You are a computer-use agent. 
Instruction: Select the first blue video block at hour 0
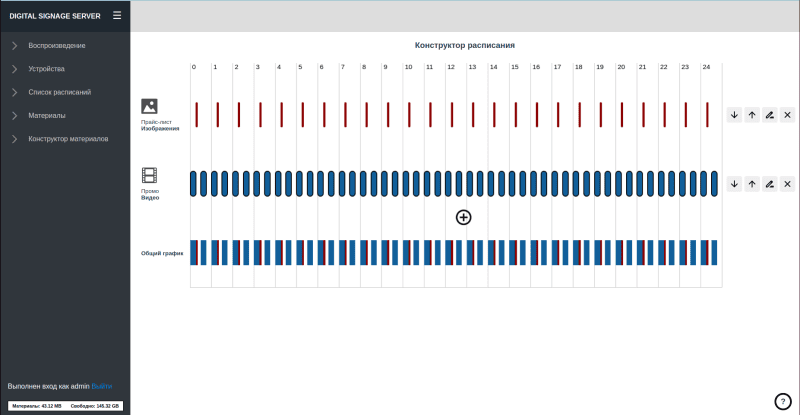[194, 183]
